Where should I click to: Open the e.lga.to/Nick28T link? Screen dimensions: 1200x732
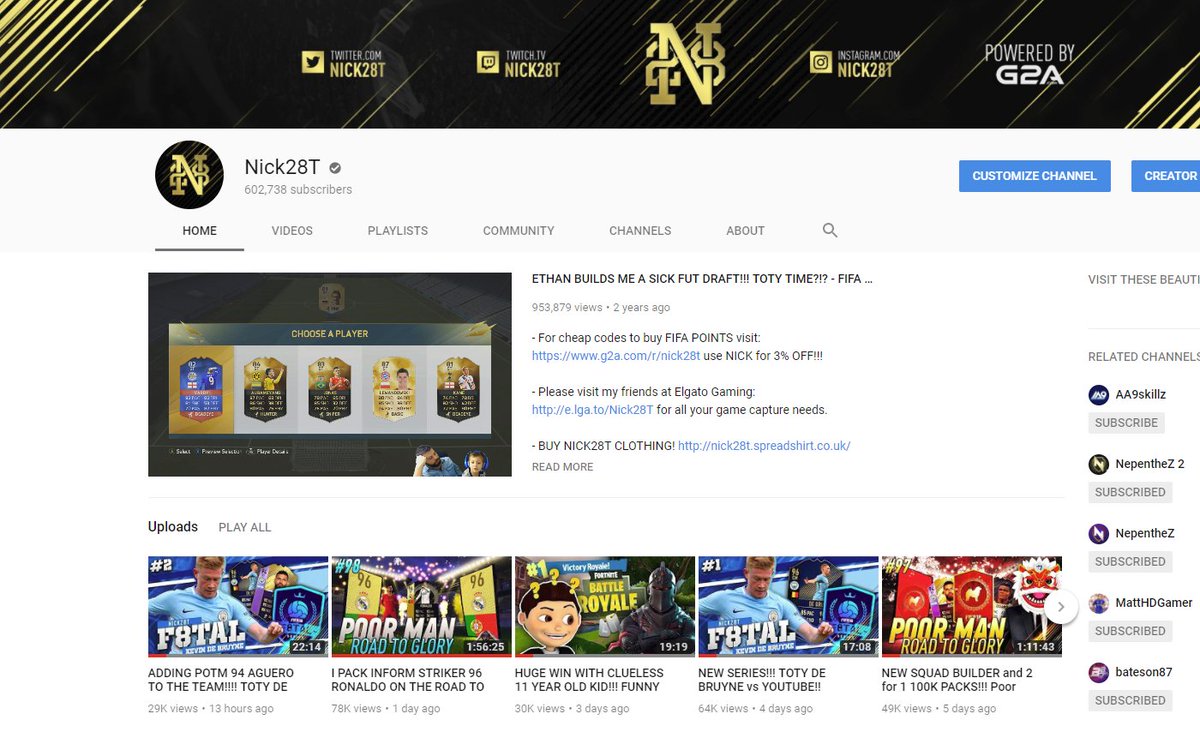(592, 410)
